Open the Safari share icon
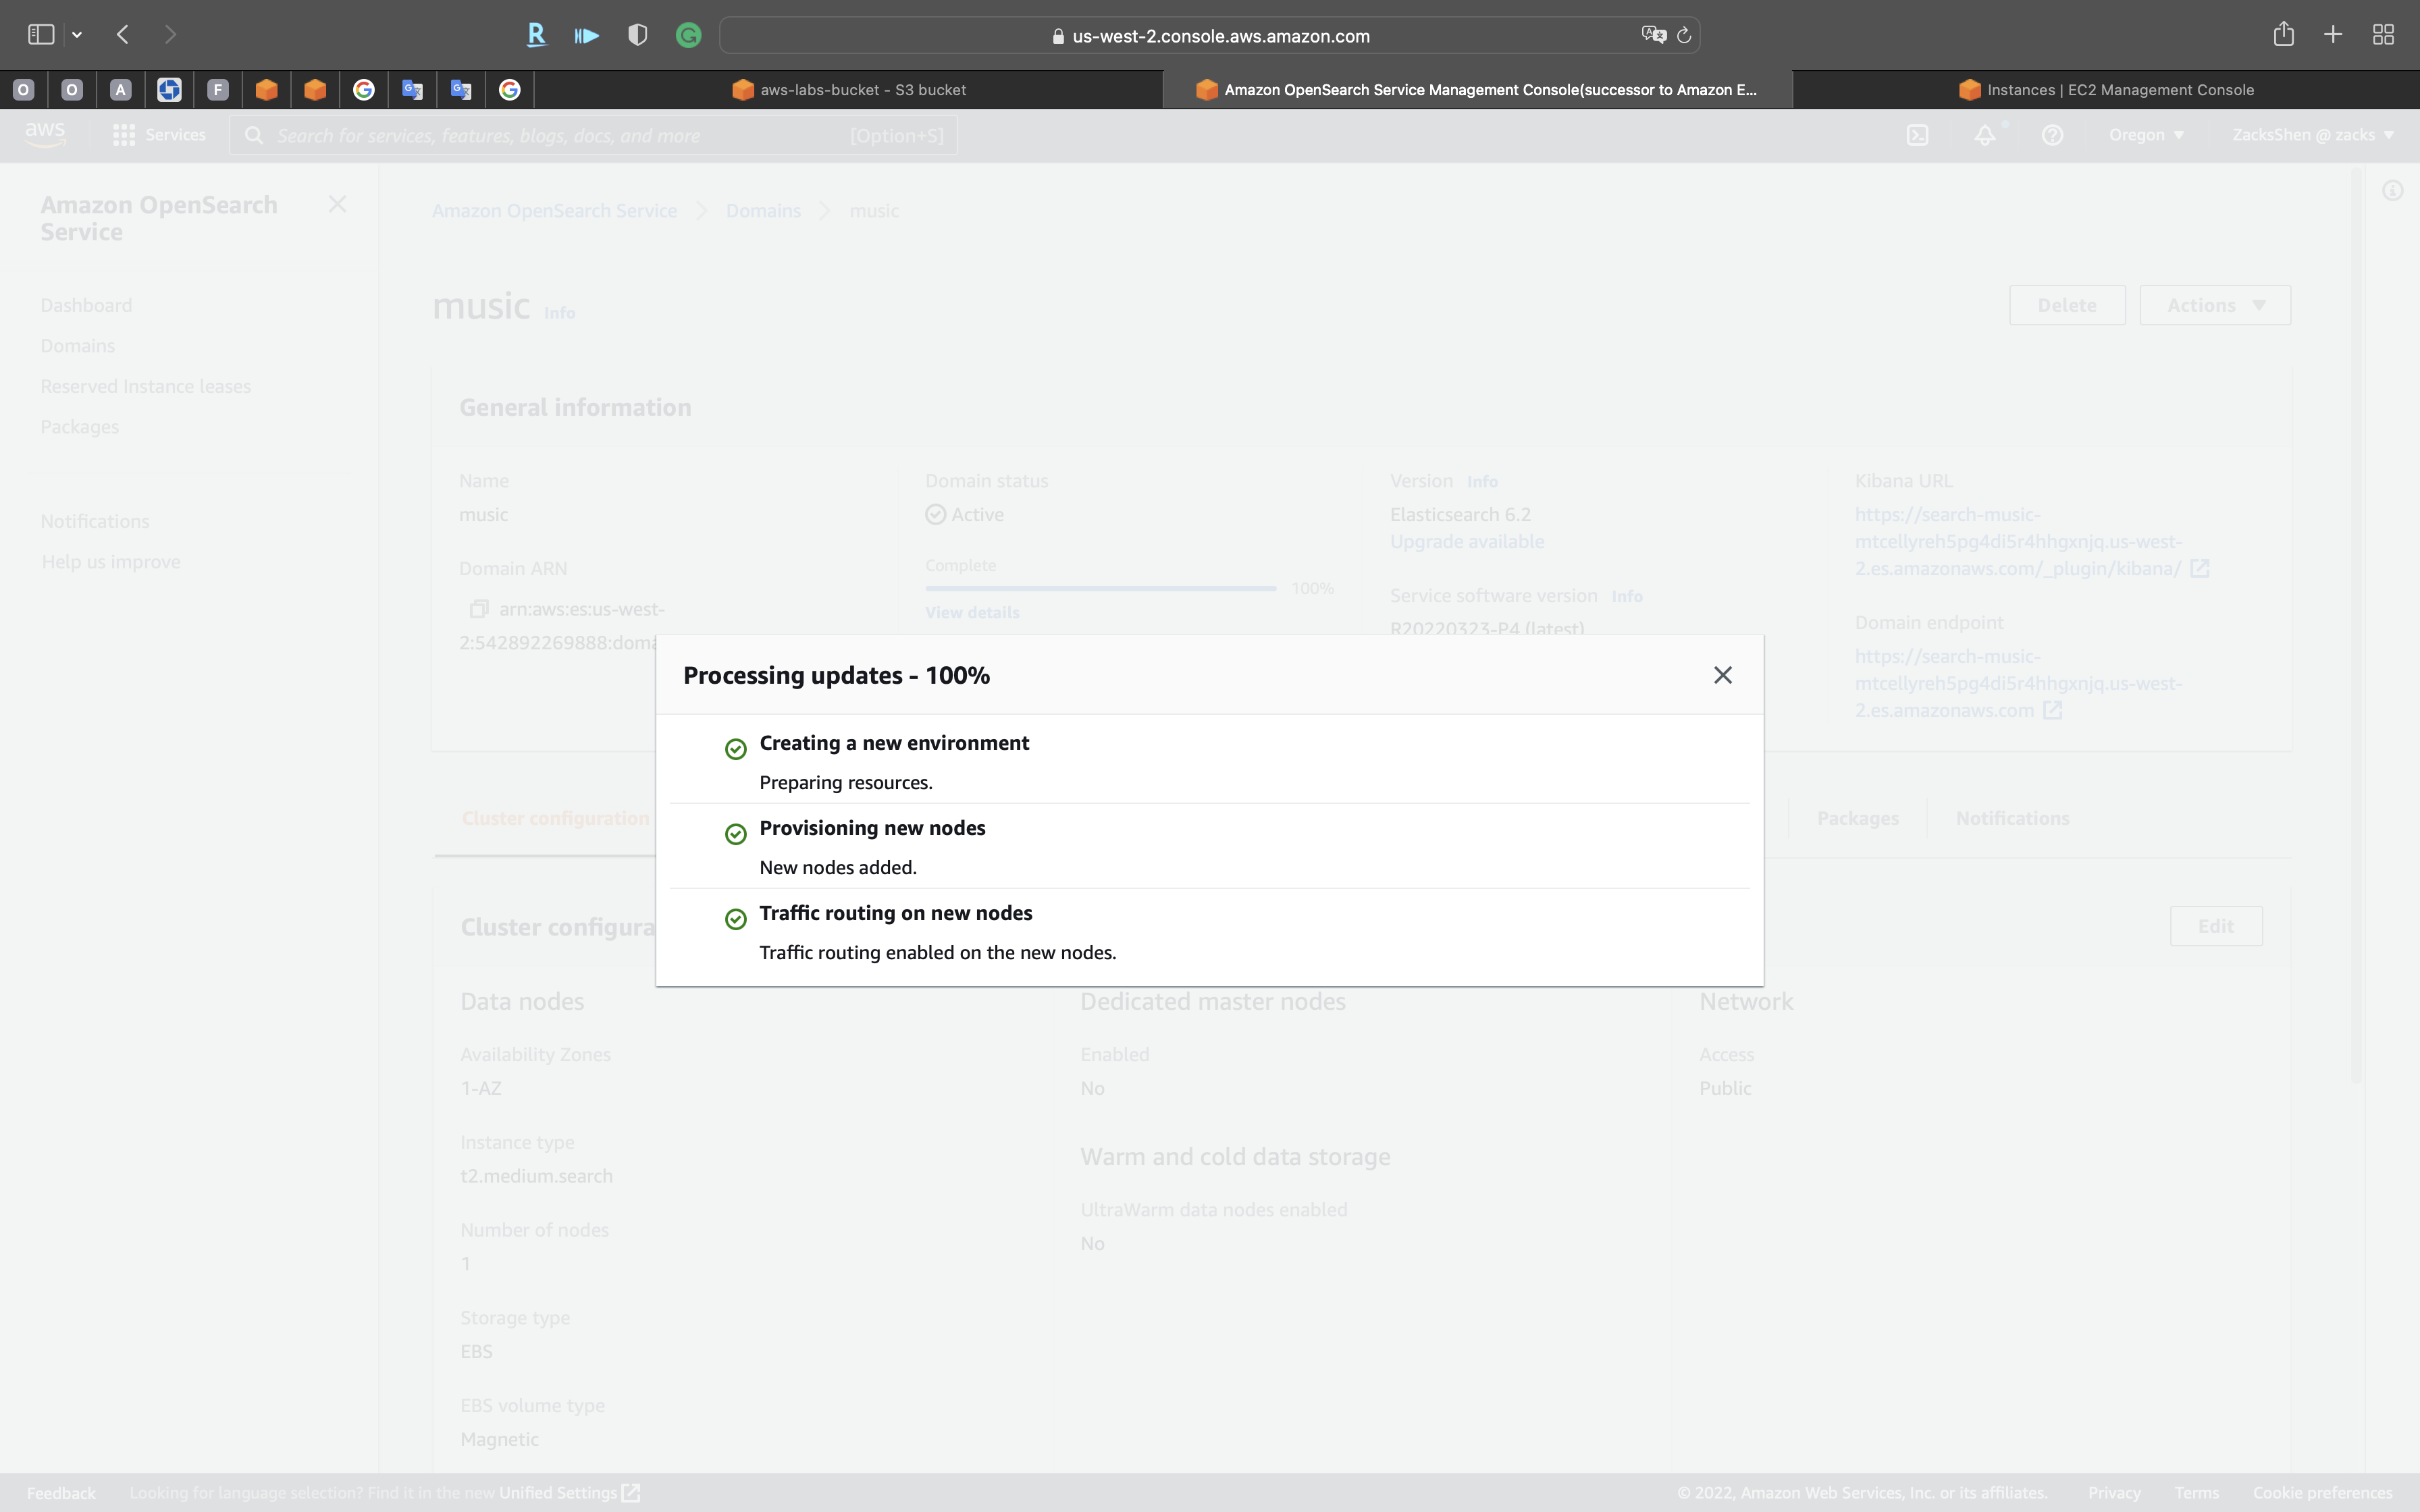 2283,35
